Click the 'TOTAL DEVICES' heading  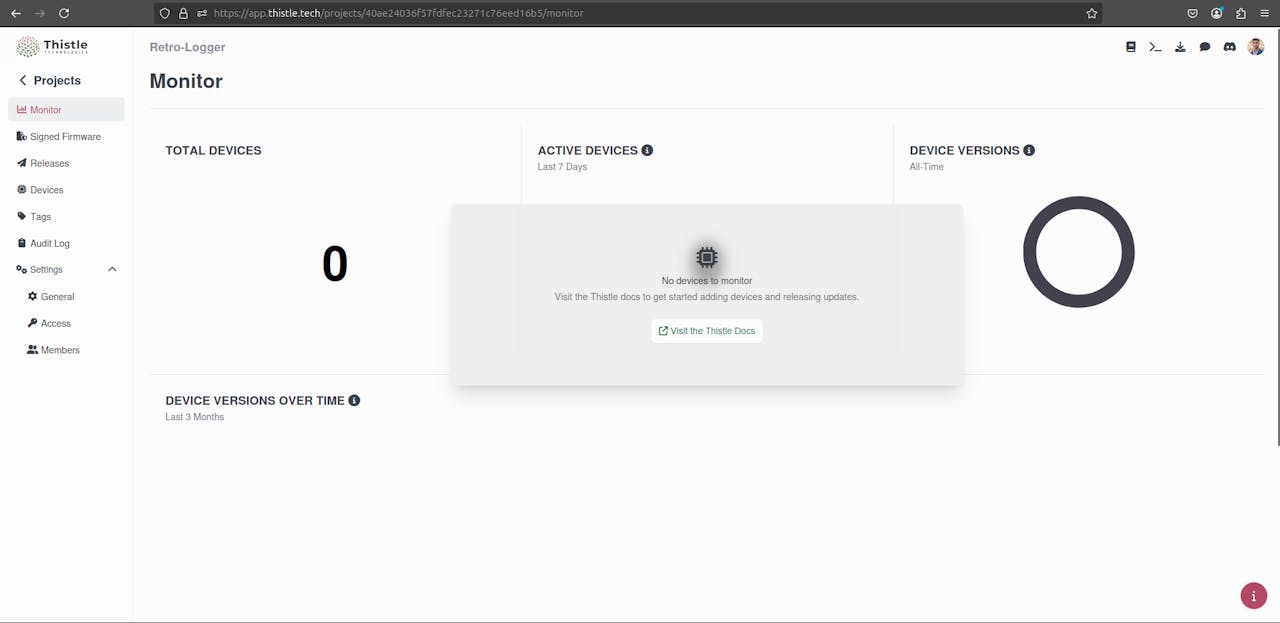point(213,150)
